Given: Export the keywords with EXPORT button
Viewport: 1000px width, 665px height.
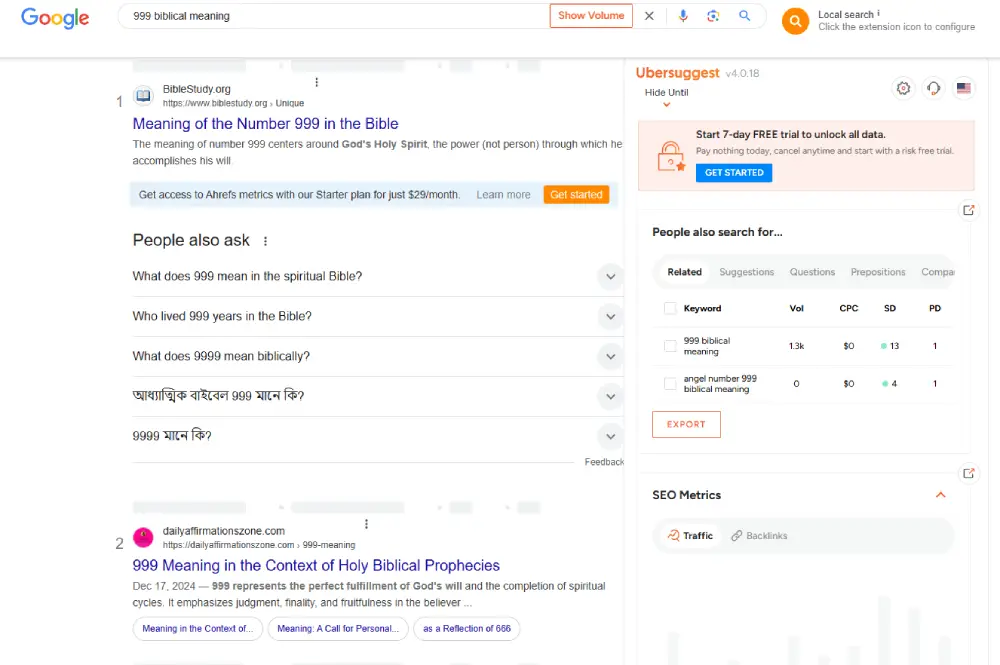Looking at the screenshot, I should (686, 425).
